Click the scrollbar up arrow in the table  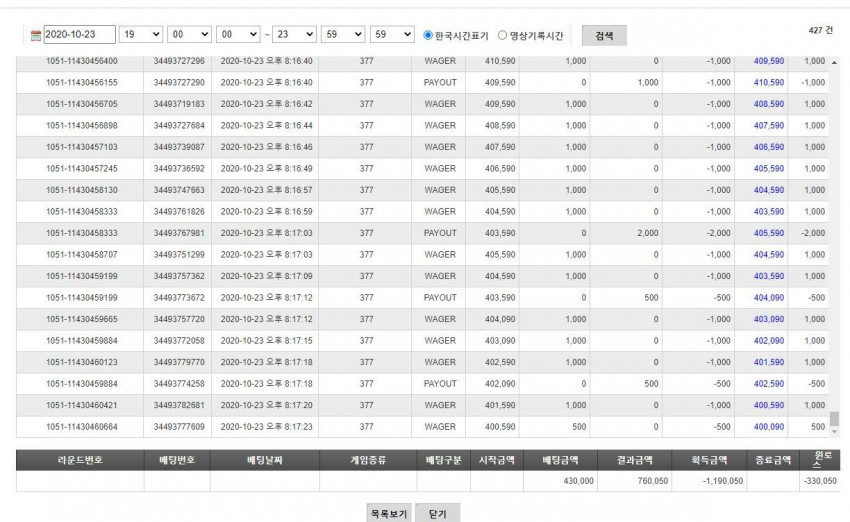click(x=834, y=63)
